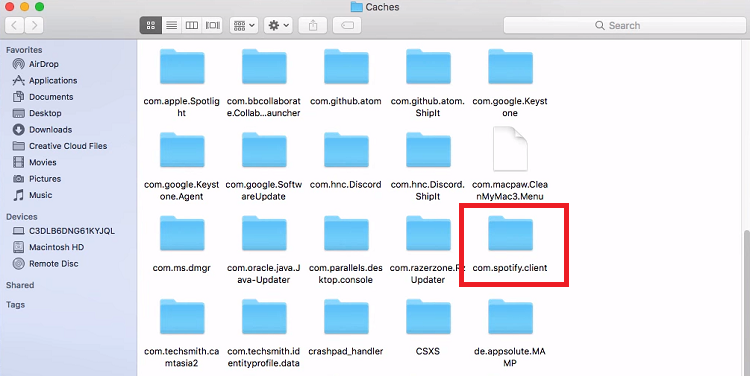Switch to column view
The width and height of the screenshot is (750, 376).
192,25
